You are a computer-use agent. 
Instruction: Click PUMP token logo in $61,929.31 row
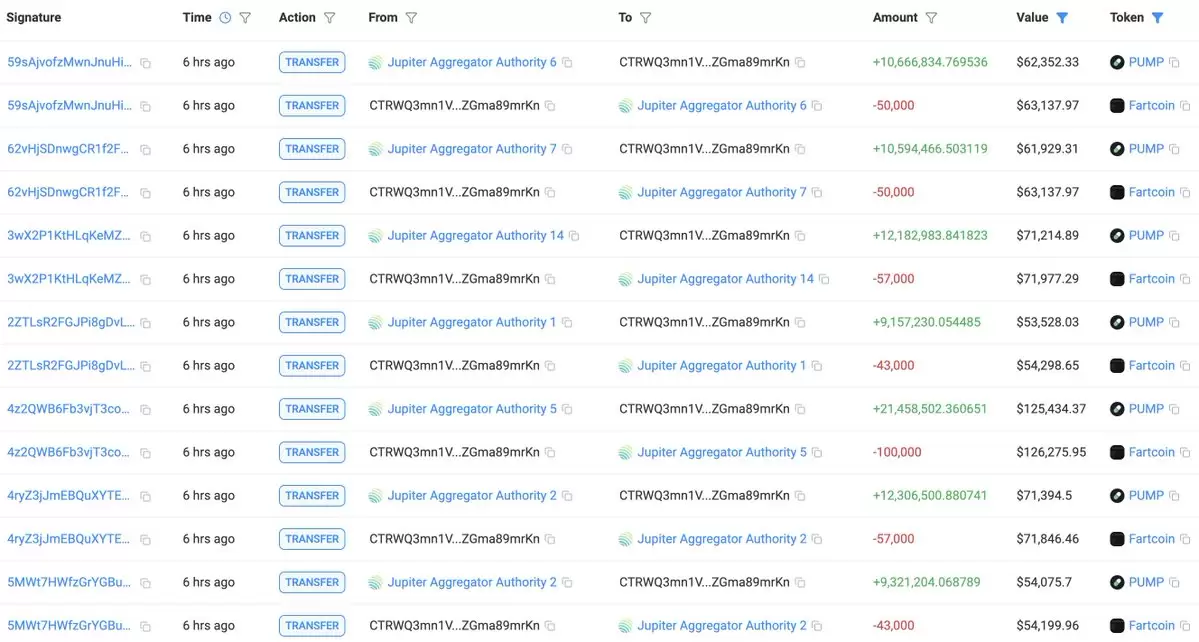tap(1117, 149)
